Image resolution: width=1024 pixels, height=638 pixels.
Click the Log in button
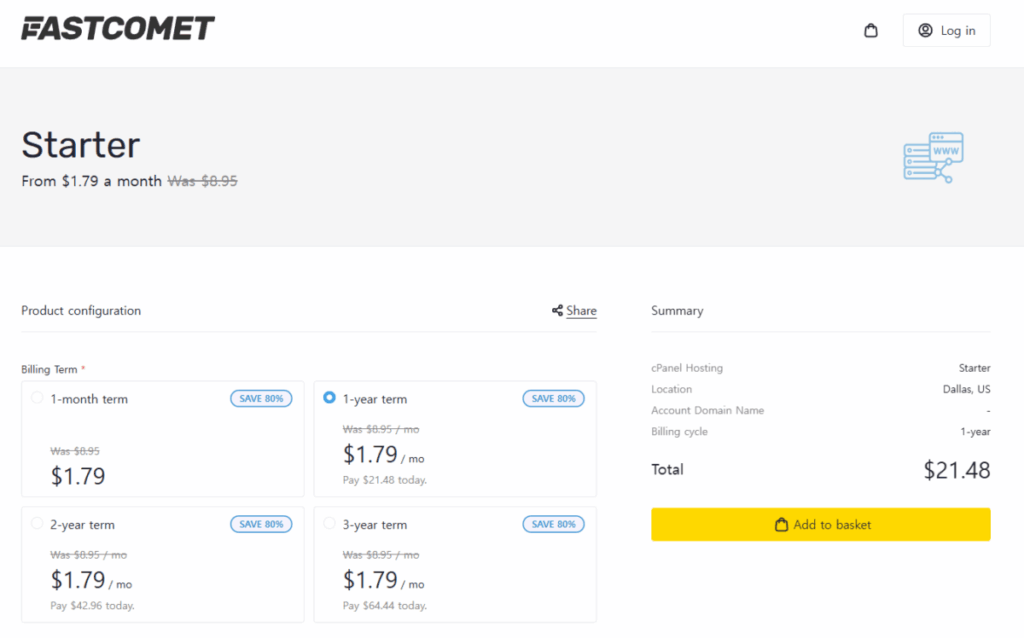point(946,30)
